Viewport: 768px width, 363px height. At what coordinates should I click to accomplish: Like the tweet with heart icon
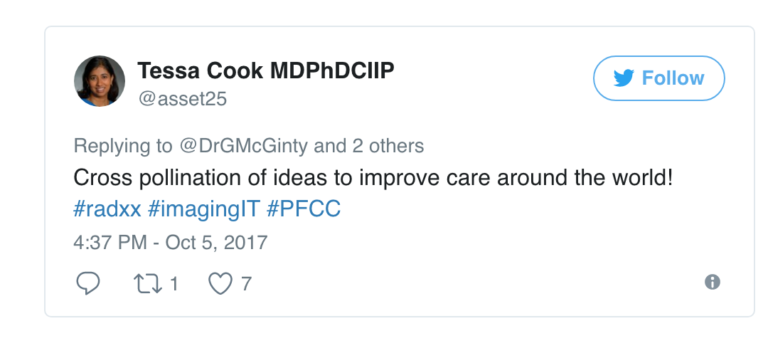220,284
